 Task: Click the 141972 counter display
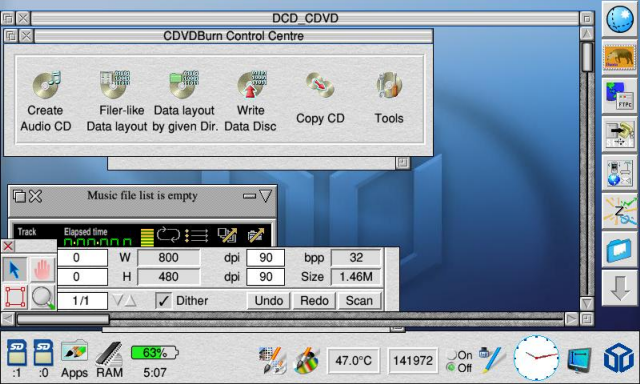(x=413, y=360)
